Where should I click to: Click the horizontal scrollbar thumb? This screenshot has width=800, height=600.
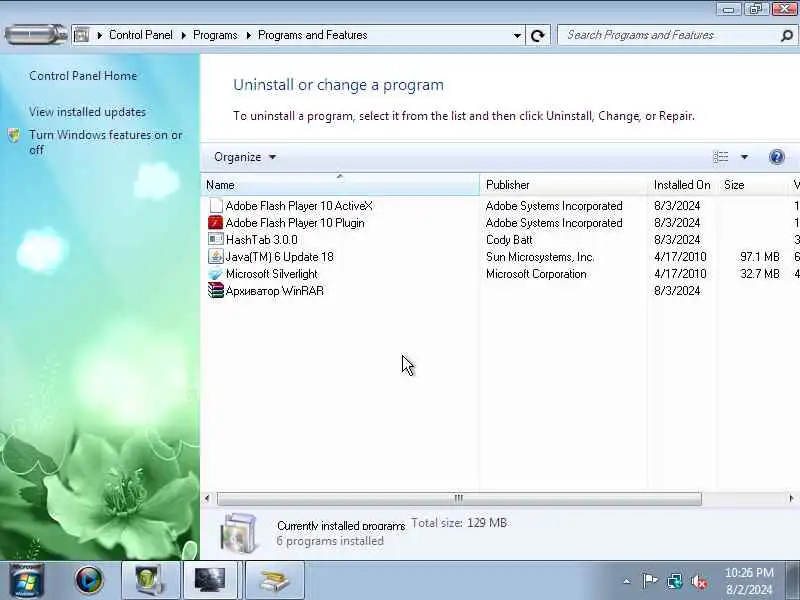pyautogui.click(x=459, y=498)
